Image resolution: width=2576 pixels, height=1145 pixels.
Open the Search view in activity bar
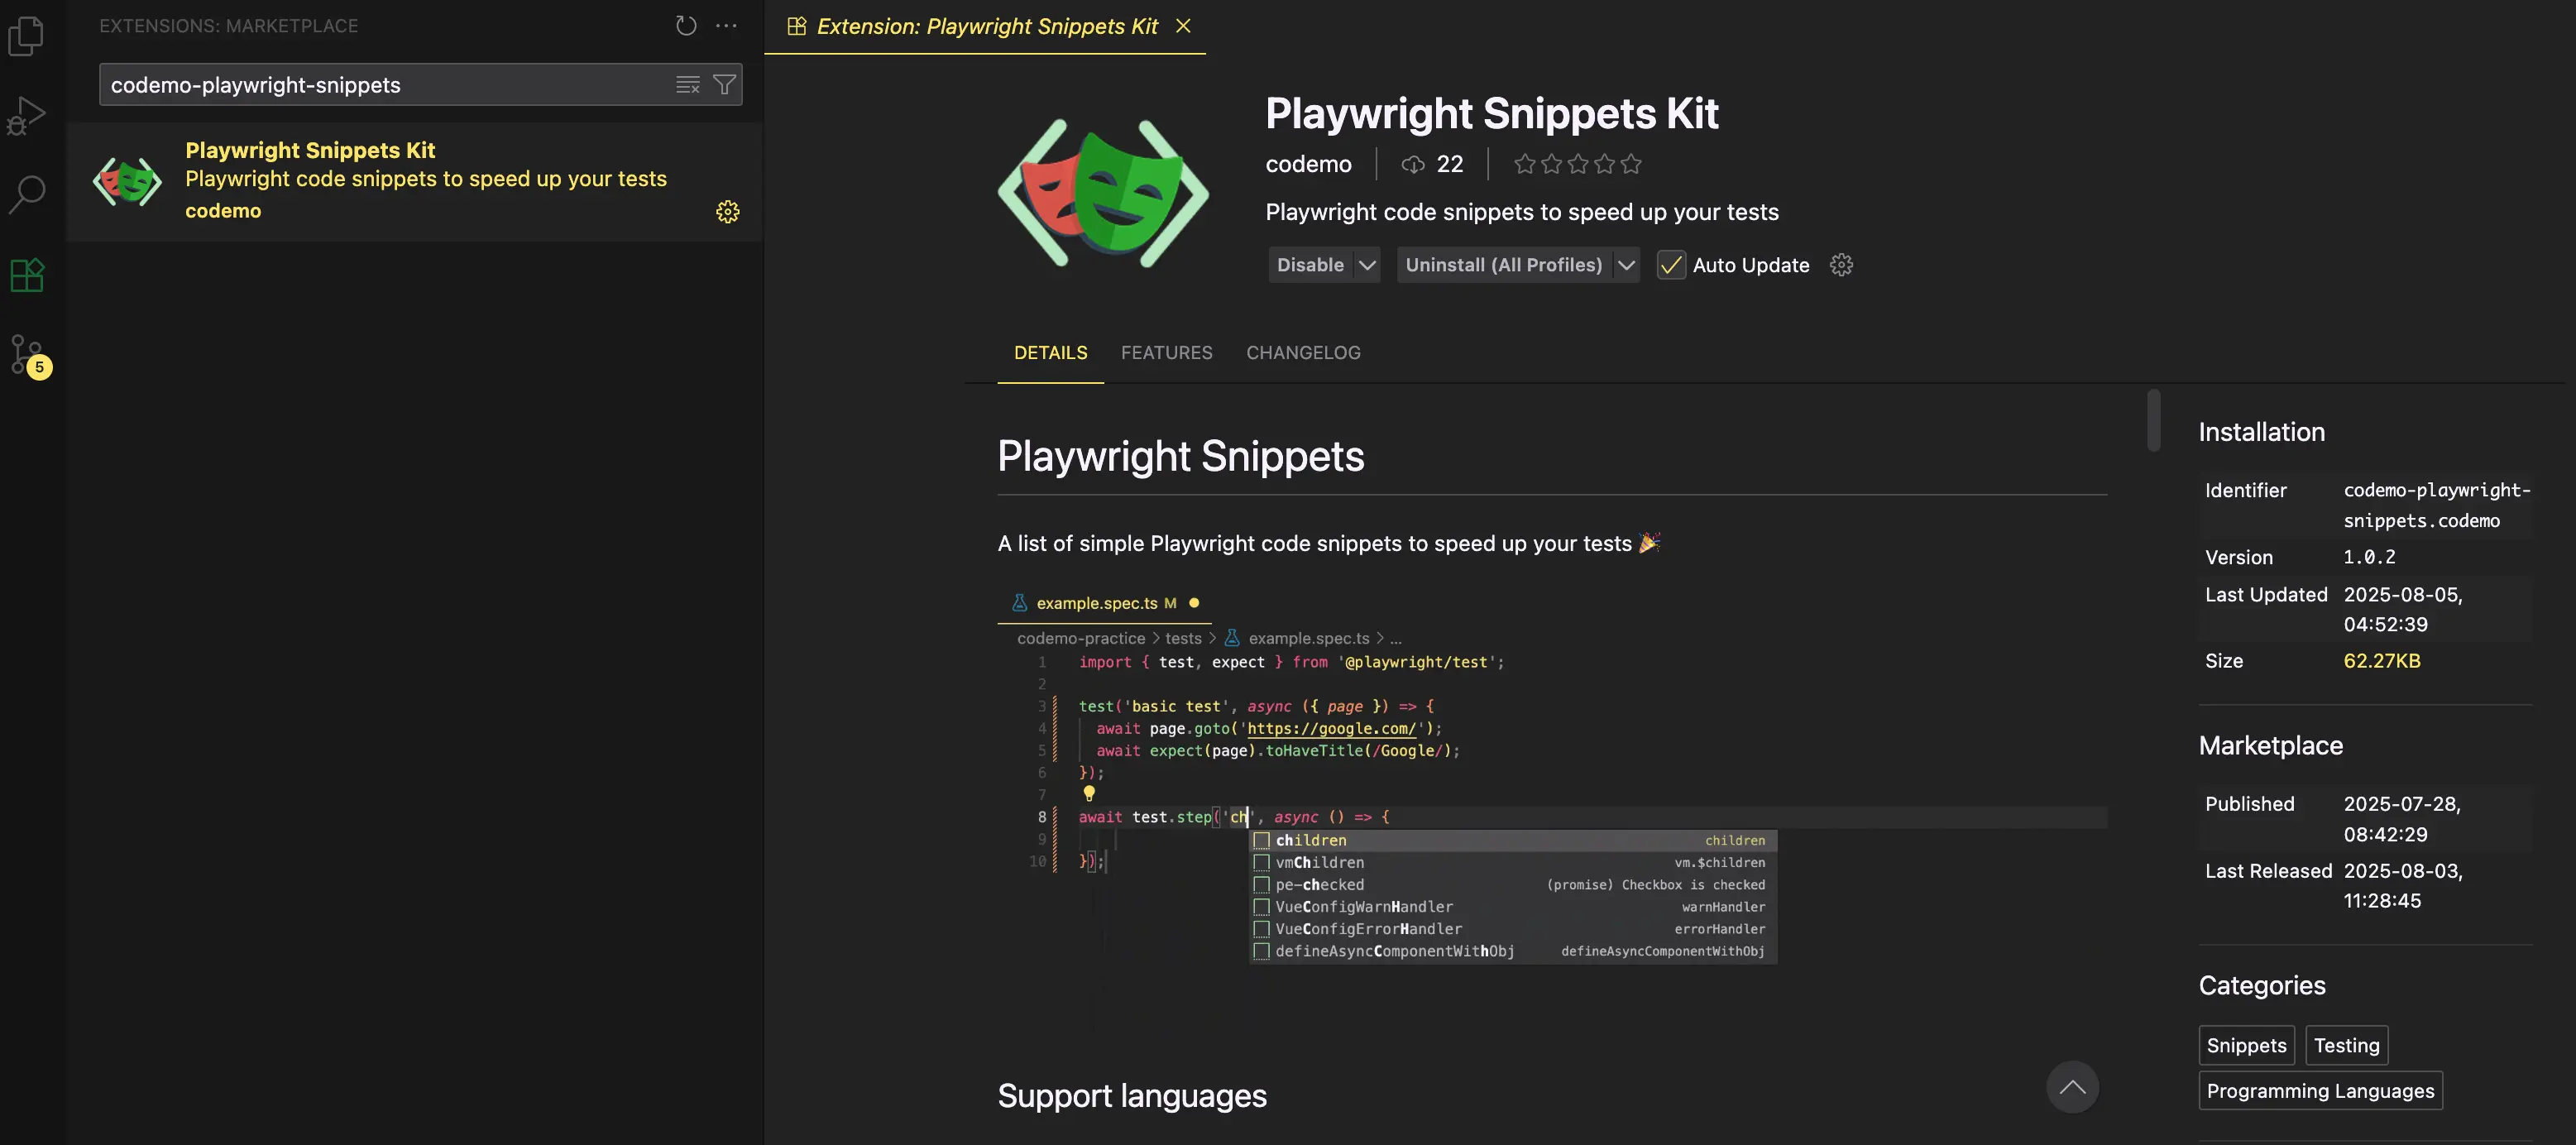coord(27,194)
